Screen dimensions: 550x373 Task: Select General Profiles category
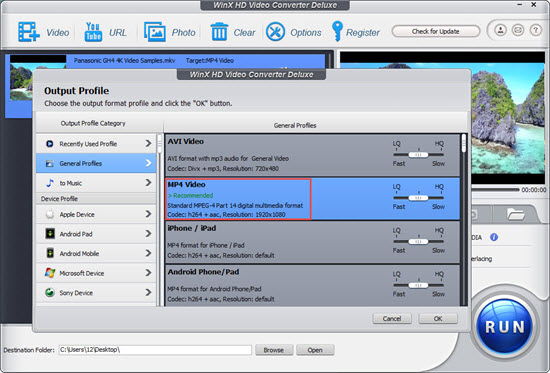tap(96, 163)
